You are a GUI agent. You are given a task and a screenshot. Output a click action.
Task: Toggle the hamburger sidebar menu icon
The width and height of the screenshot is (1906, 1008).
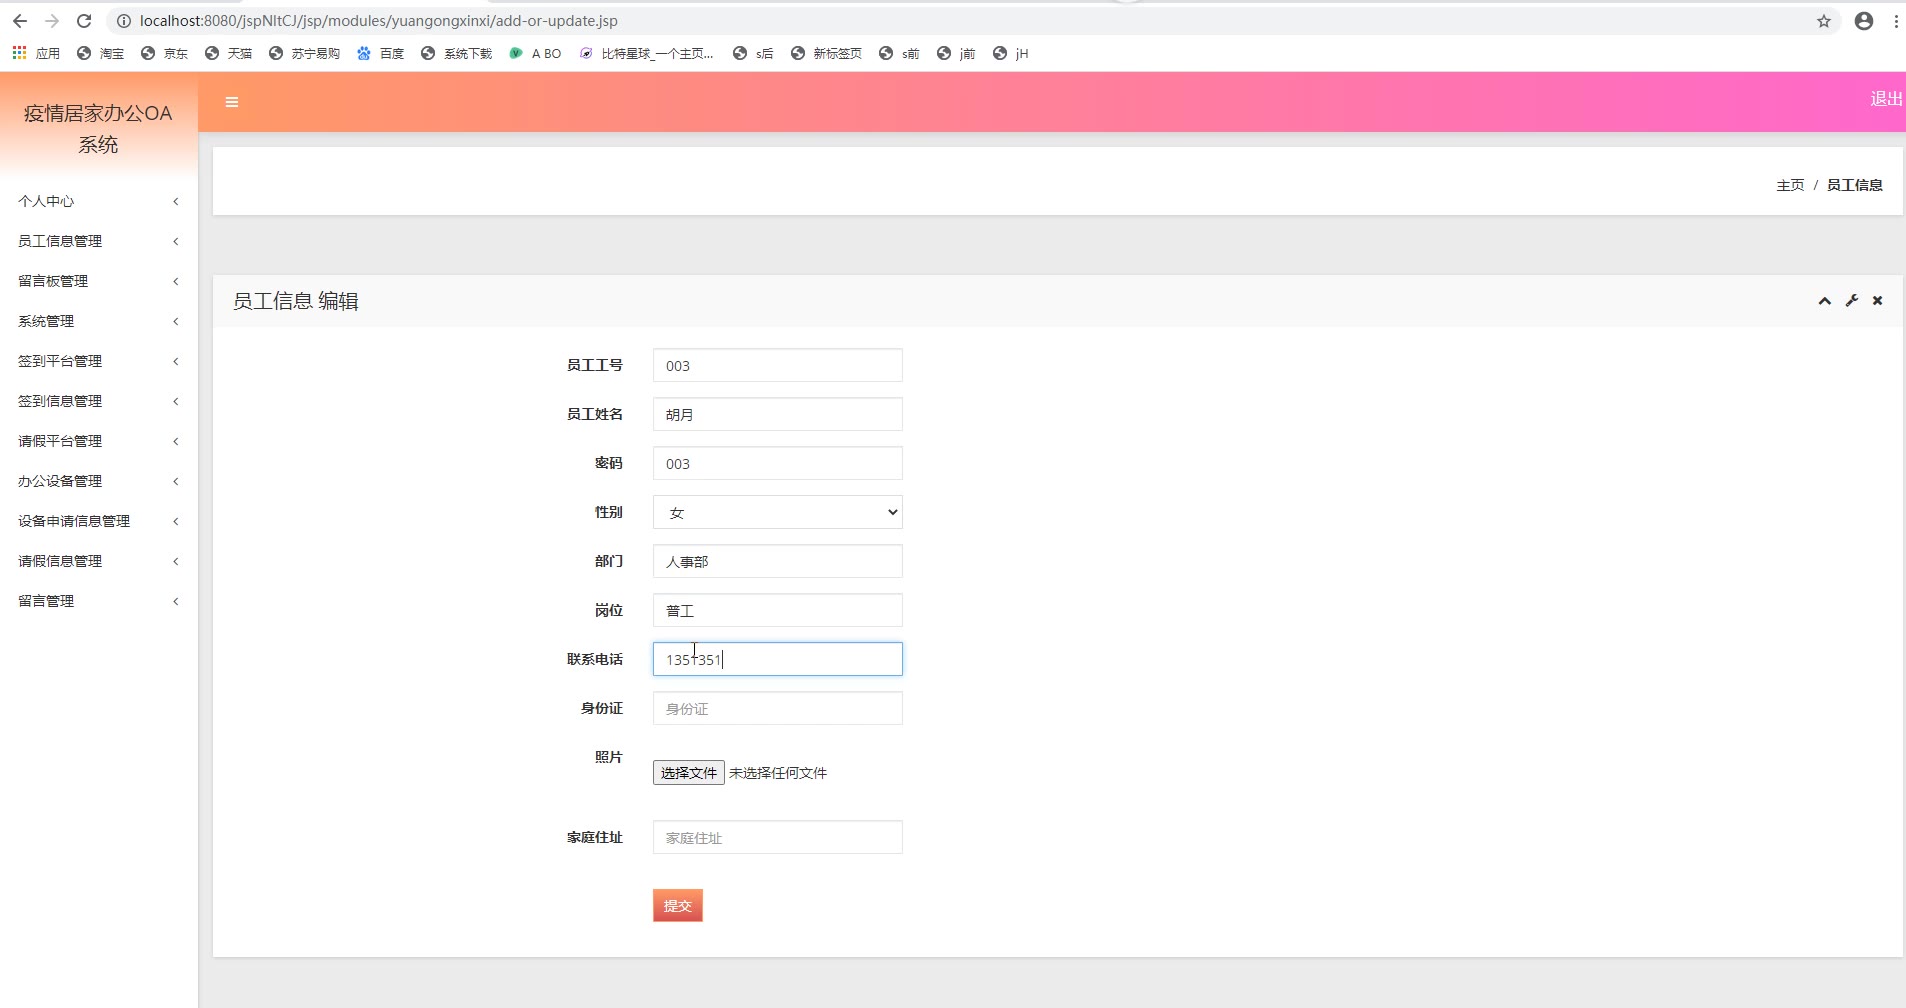pyautogui.click(x=232, y=102)
